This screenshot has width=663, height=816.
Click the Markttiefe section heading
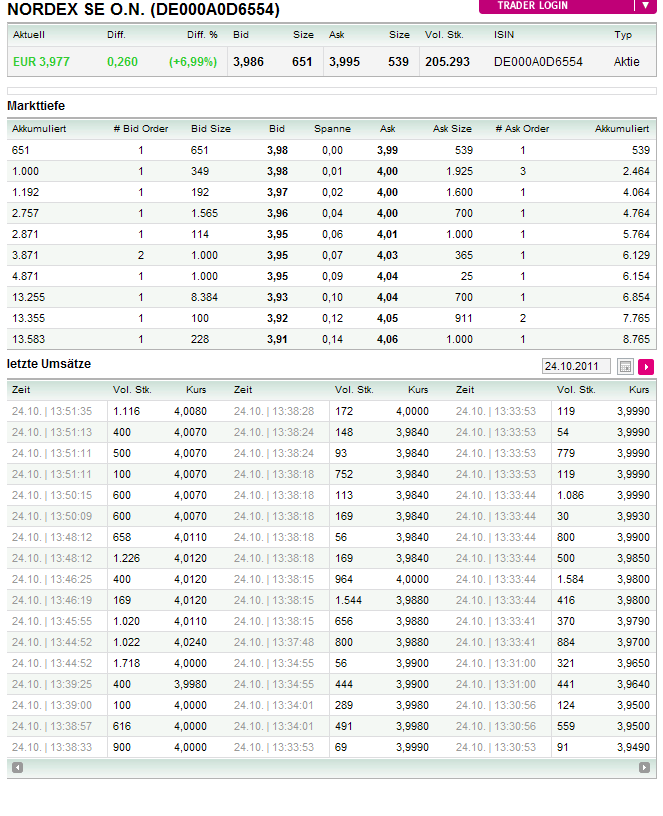36,105
